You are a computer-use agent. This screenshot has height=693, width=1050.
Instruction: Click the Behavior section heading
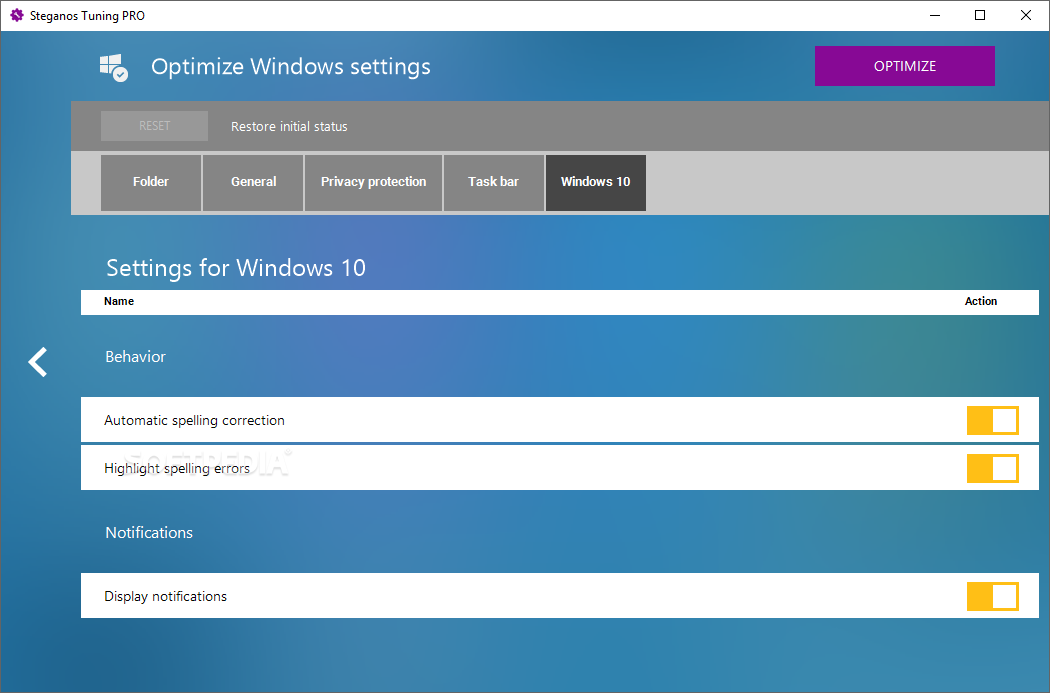tap(135, 357)
